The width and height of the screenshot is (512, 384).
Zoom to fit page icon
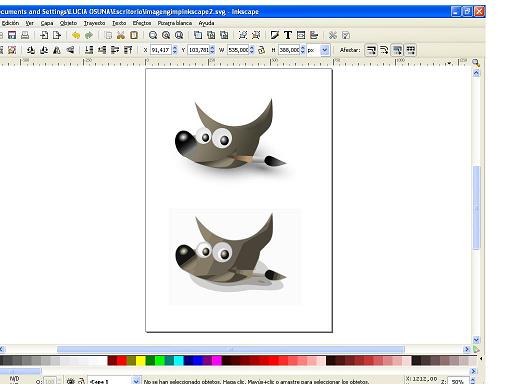click(x=179, y=35)
